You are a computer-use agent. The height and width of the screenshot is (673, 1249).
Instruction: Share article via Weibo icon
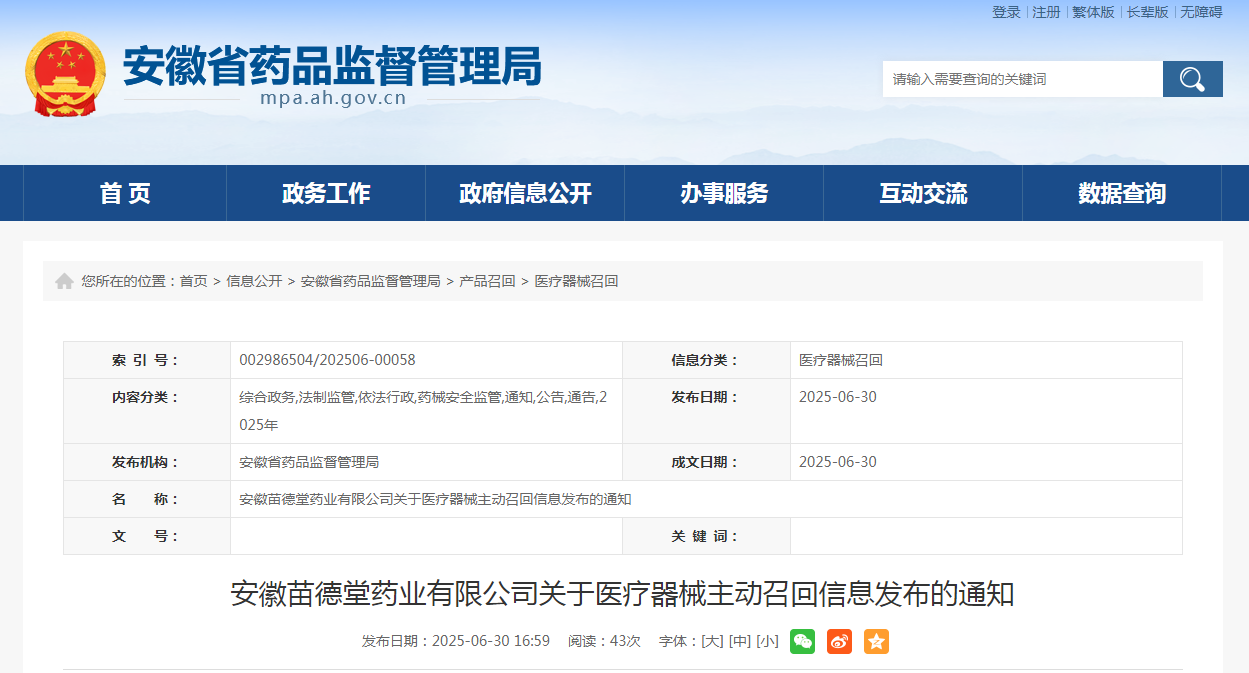[x=839, y=641]
